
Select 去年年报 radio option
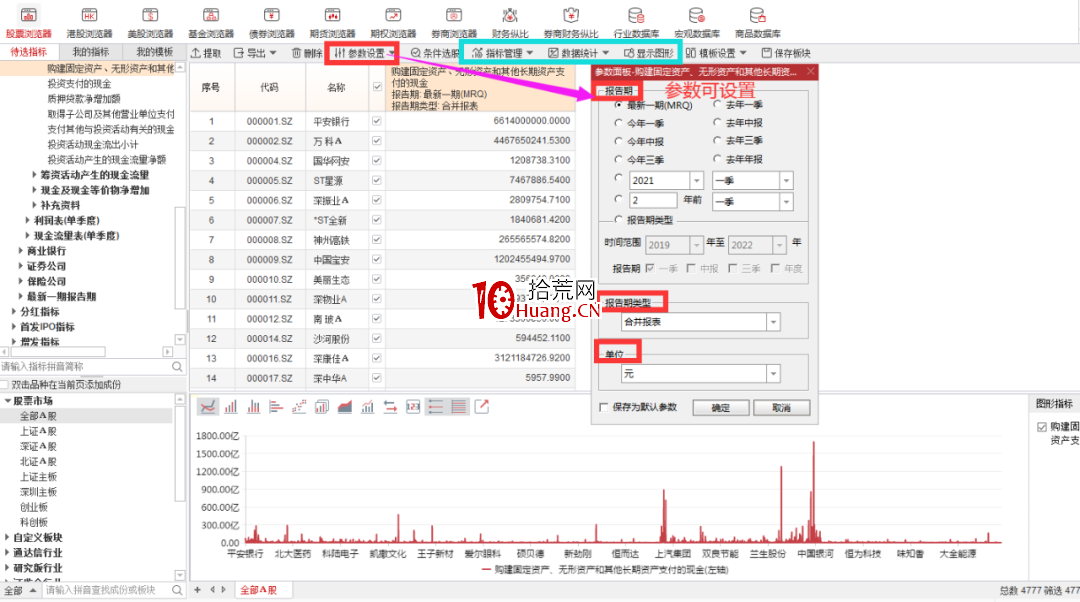tap(717, 159)
